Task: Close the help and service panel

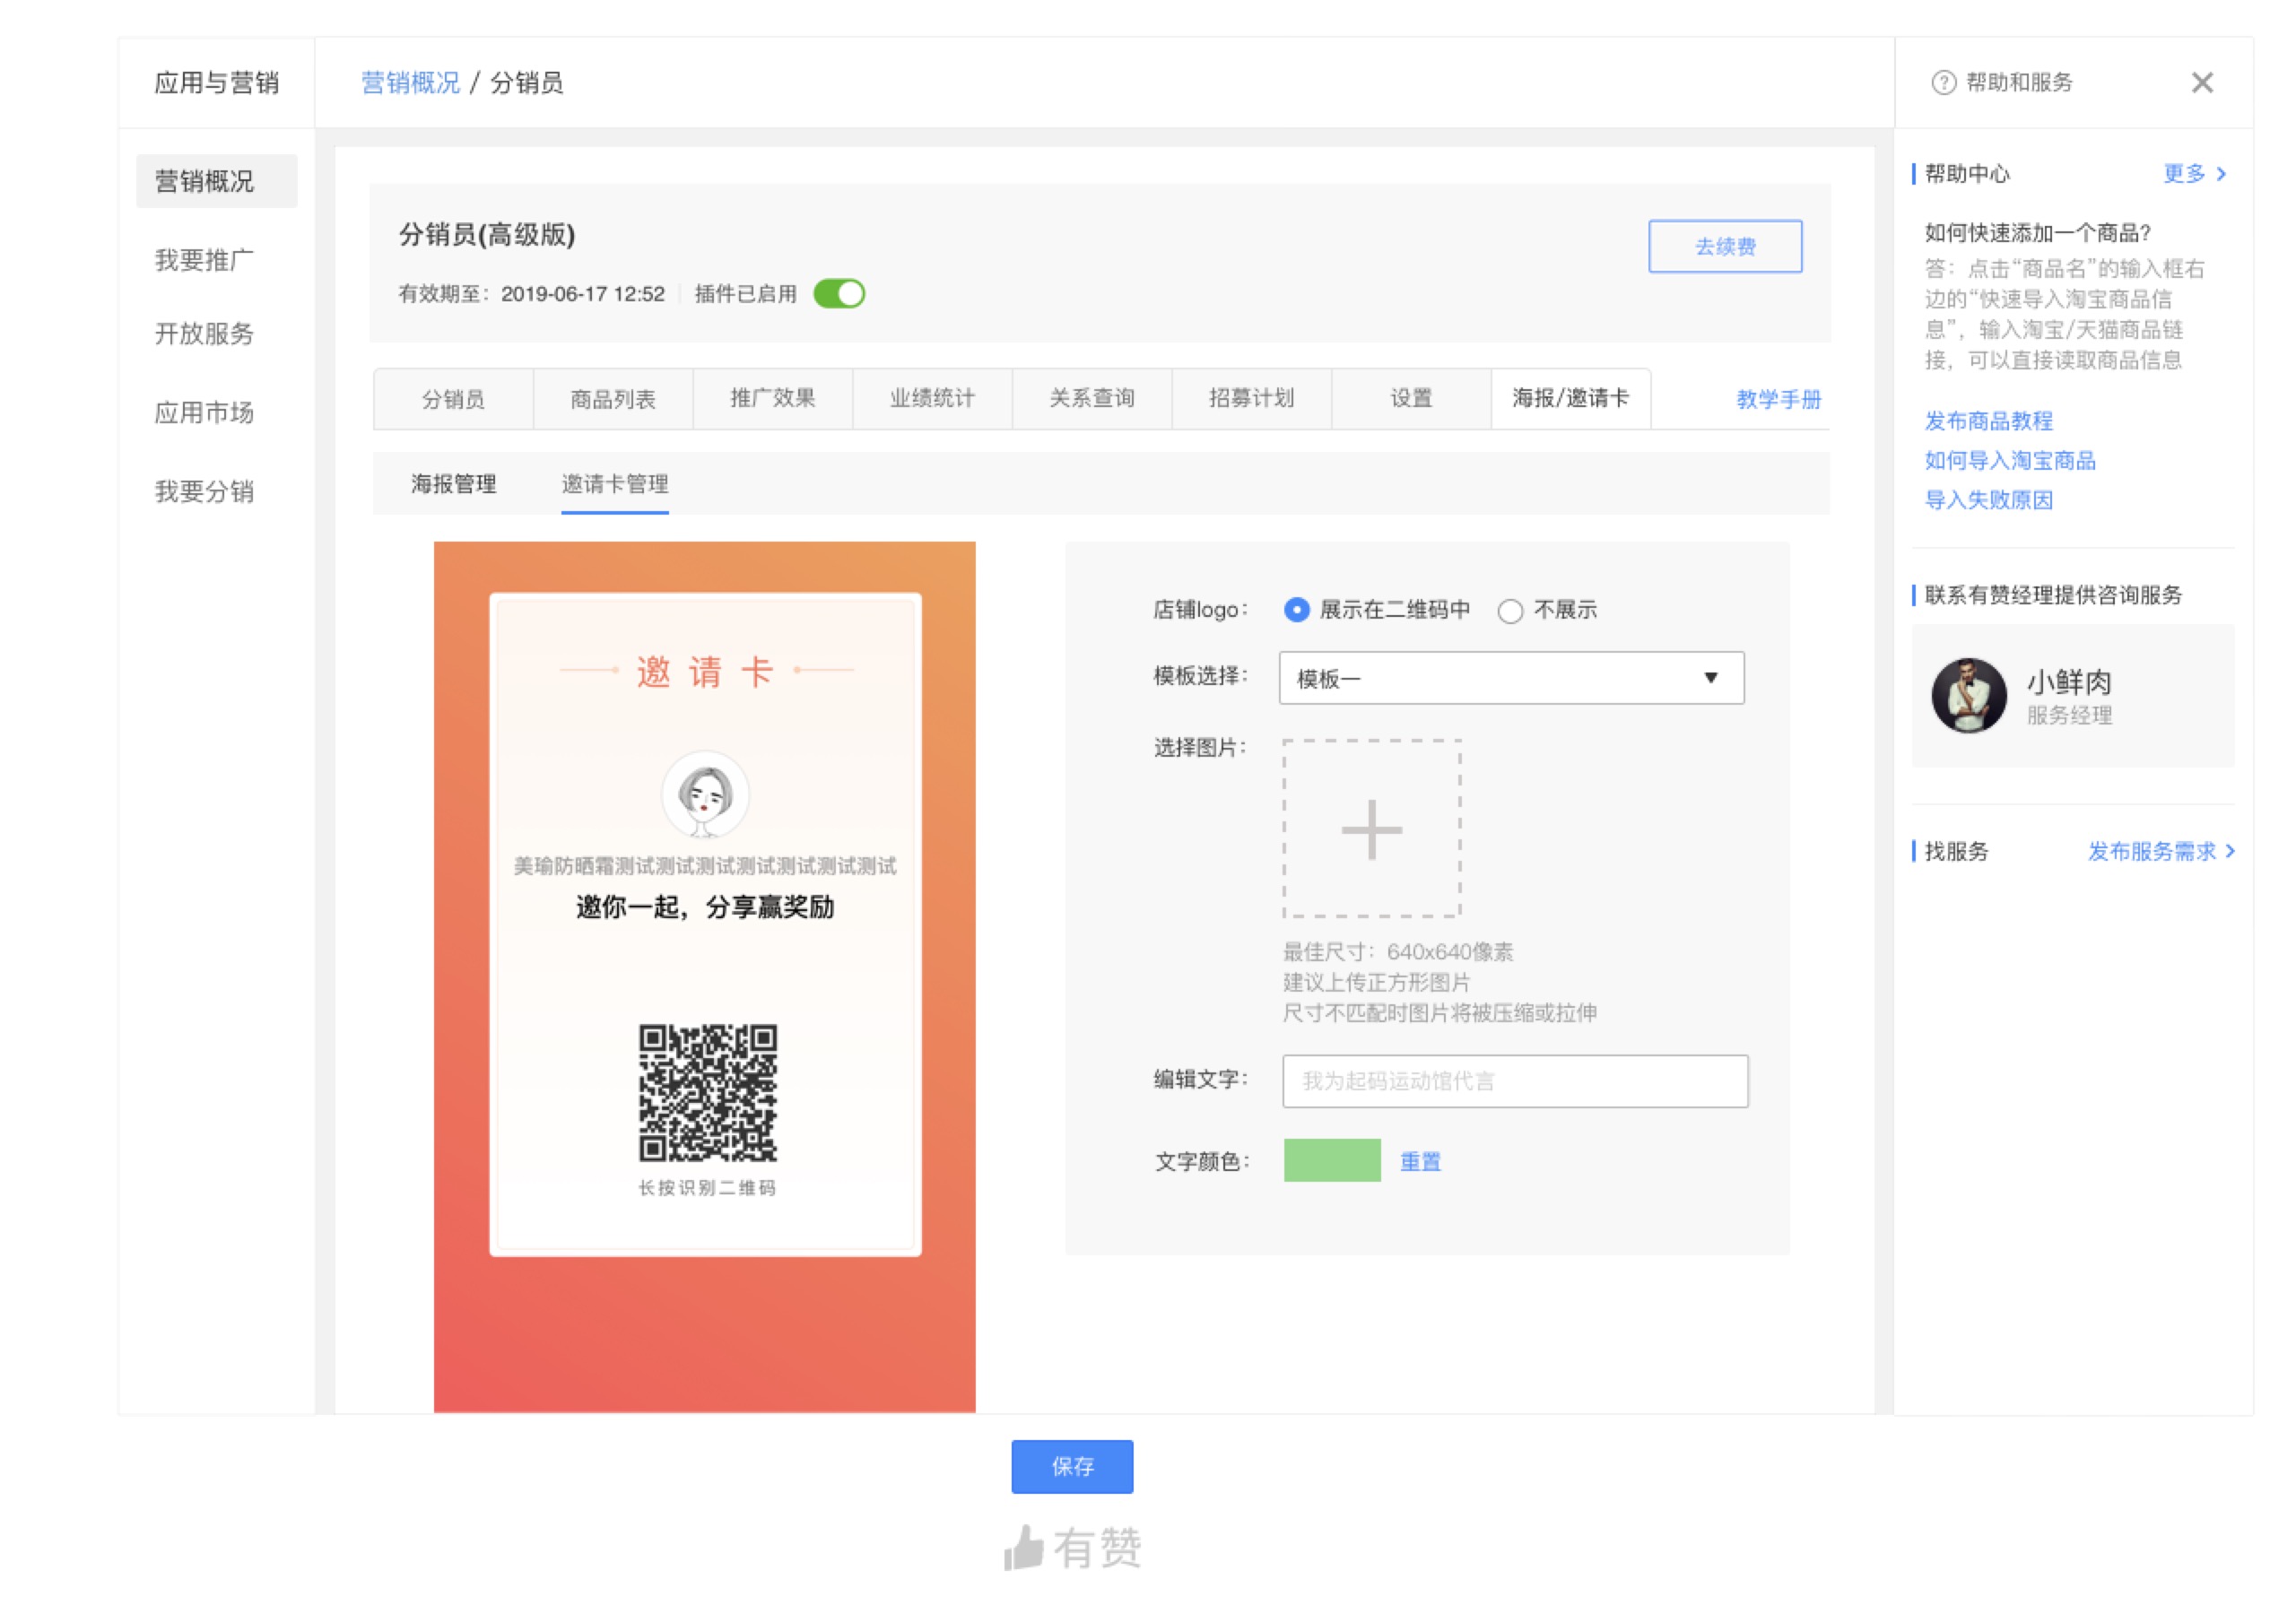Action: pyautogui.click(x=2201, y=83)
